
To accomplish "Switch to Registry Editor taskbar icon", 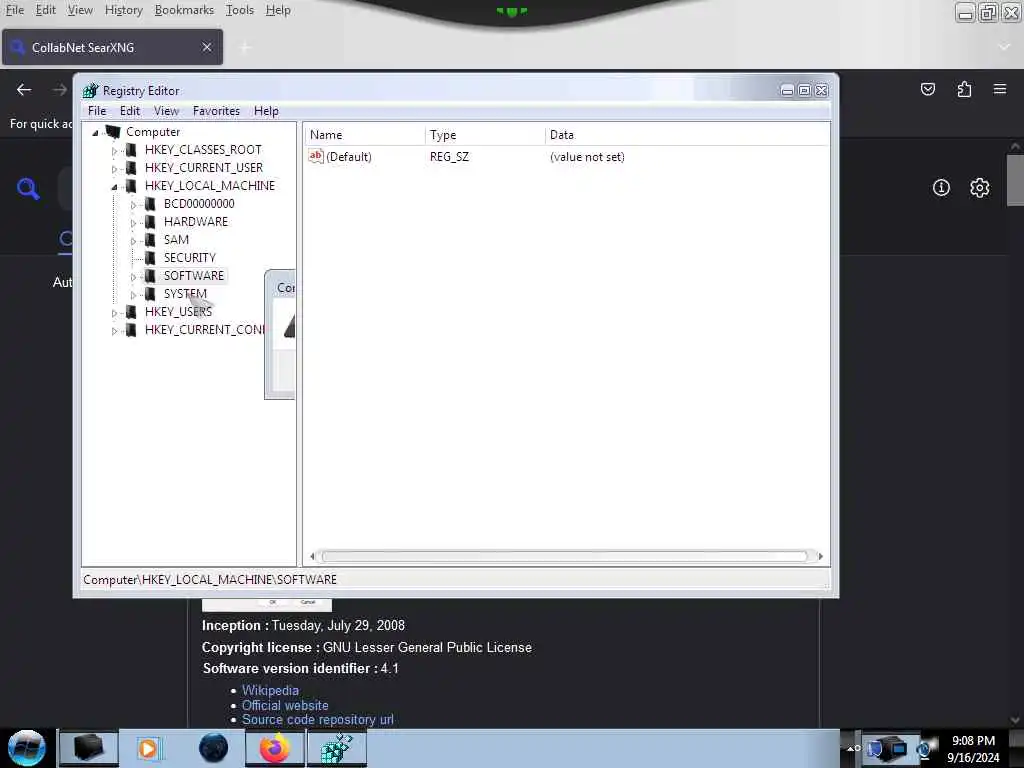I will coord(336,748).
